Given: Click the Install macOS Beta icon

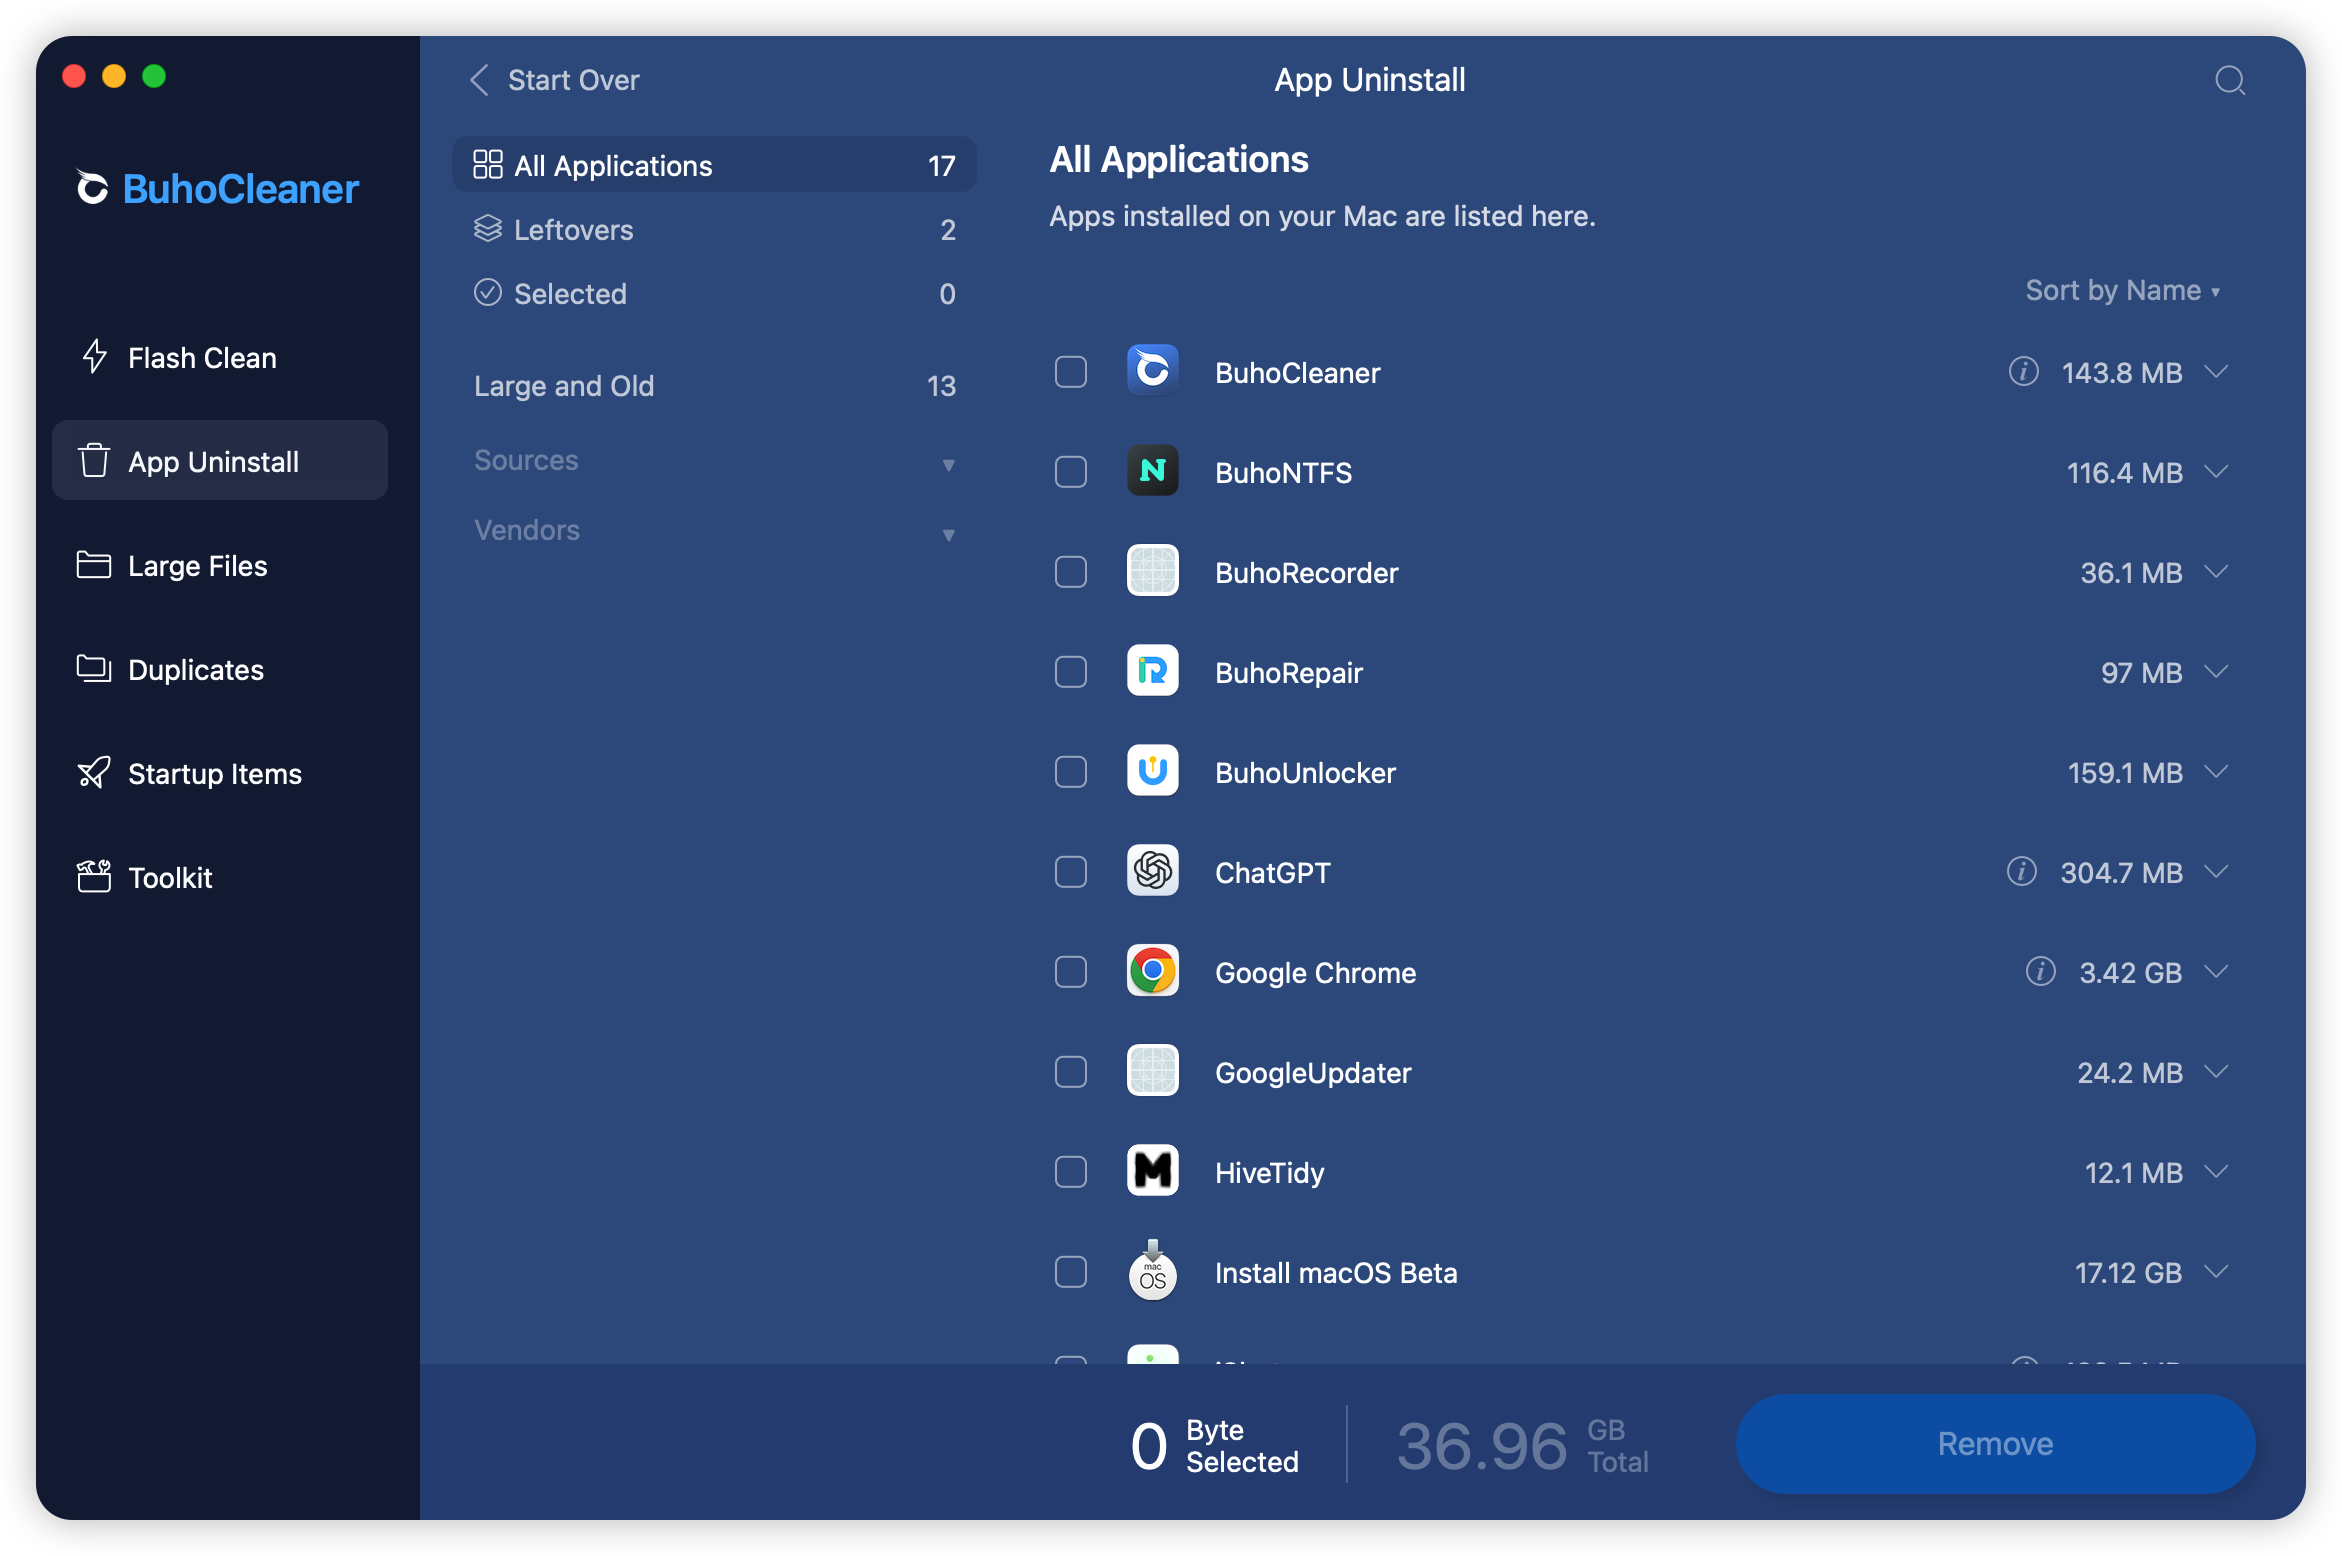Looking at the screenshot, I should (1152, 1270).
